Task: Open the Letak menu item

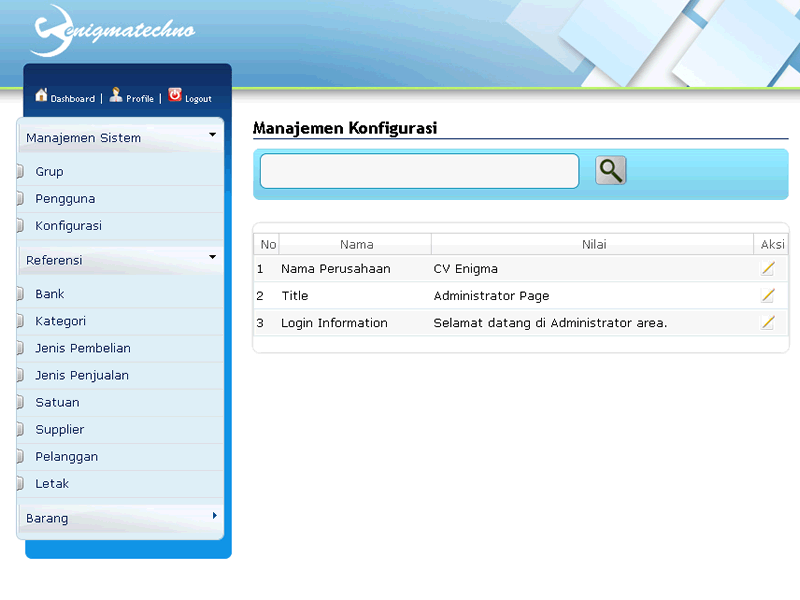Action: pyautogui.click(x=121, y=484)
